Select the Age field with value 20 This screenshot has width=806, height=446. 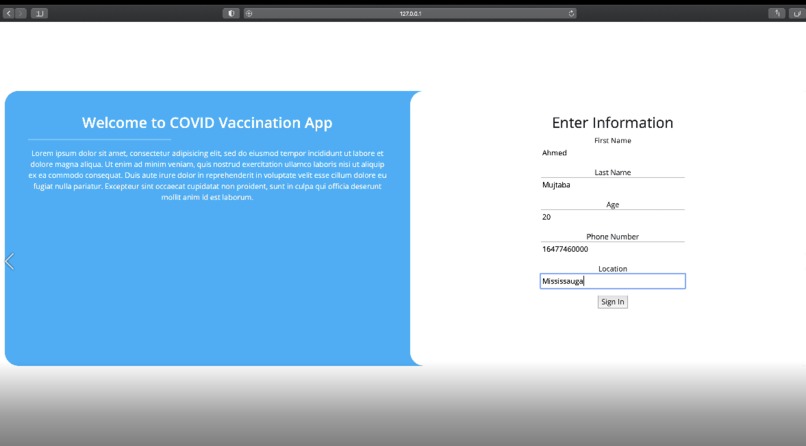click(x=612, y=217)
